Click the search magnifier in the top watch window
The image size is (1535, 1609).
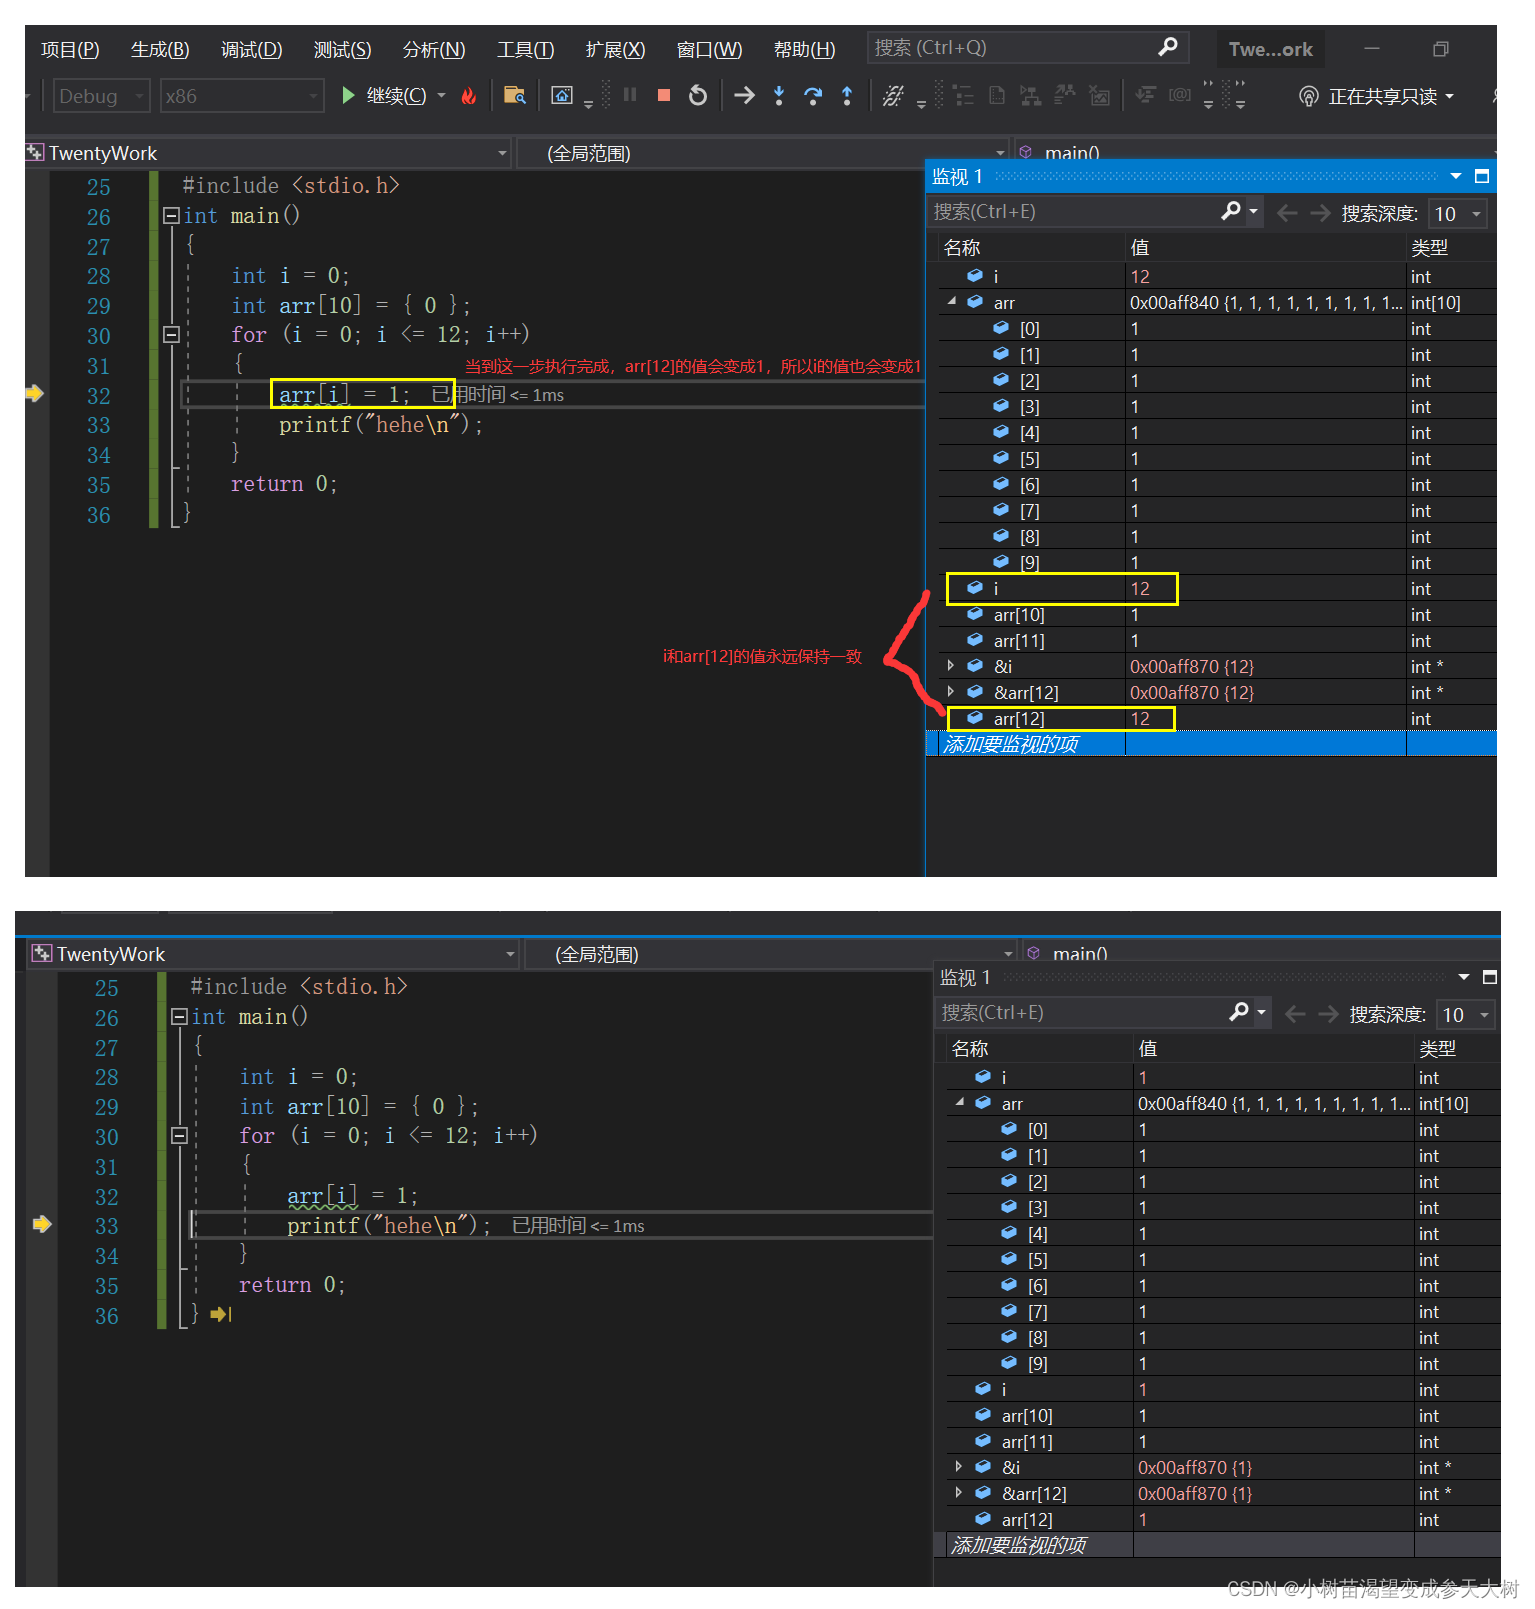(x=1231, y=211)
